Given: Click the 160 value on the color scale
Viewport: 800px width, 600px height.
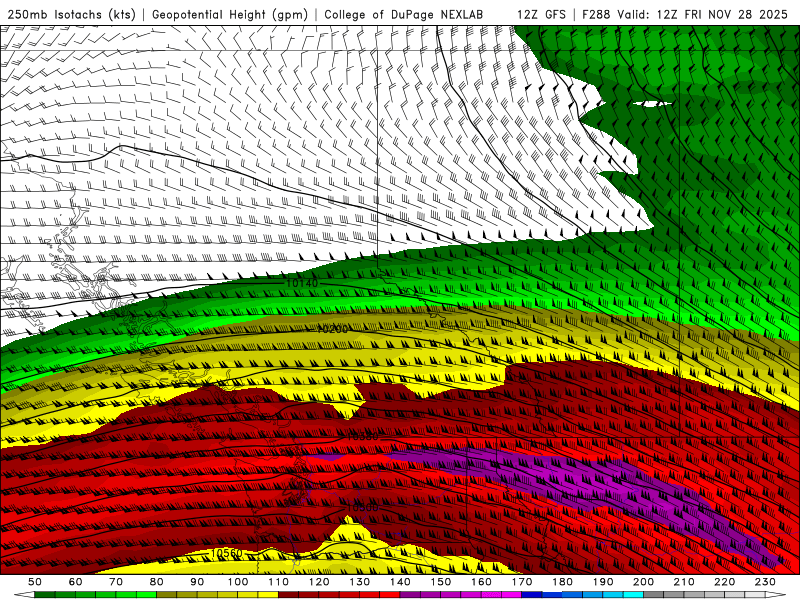Looking at the screenshot, I should [x=481, y=582].
